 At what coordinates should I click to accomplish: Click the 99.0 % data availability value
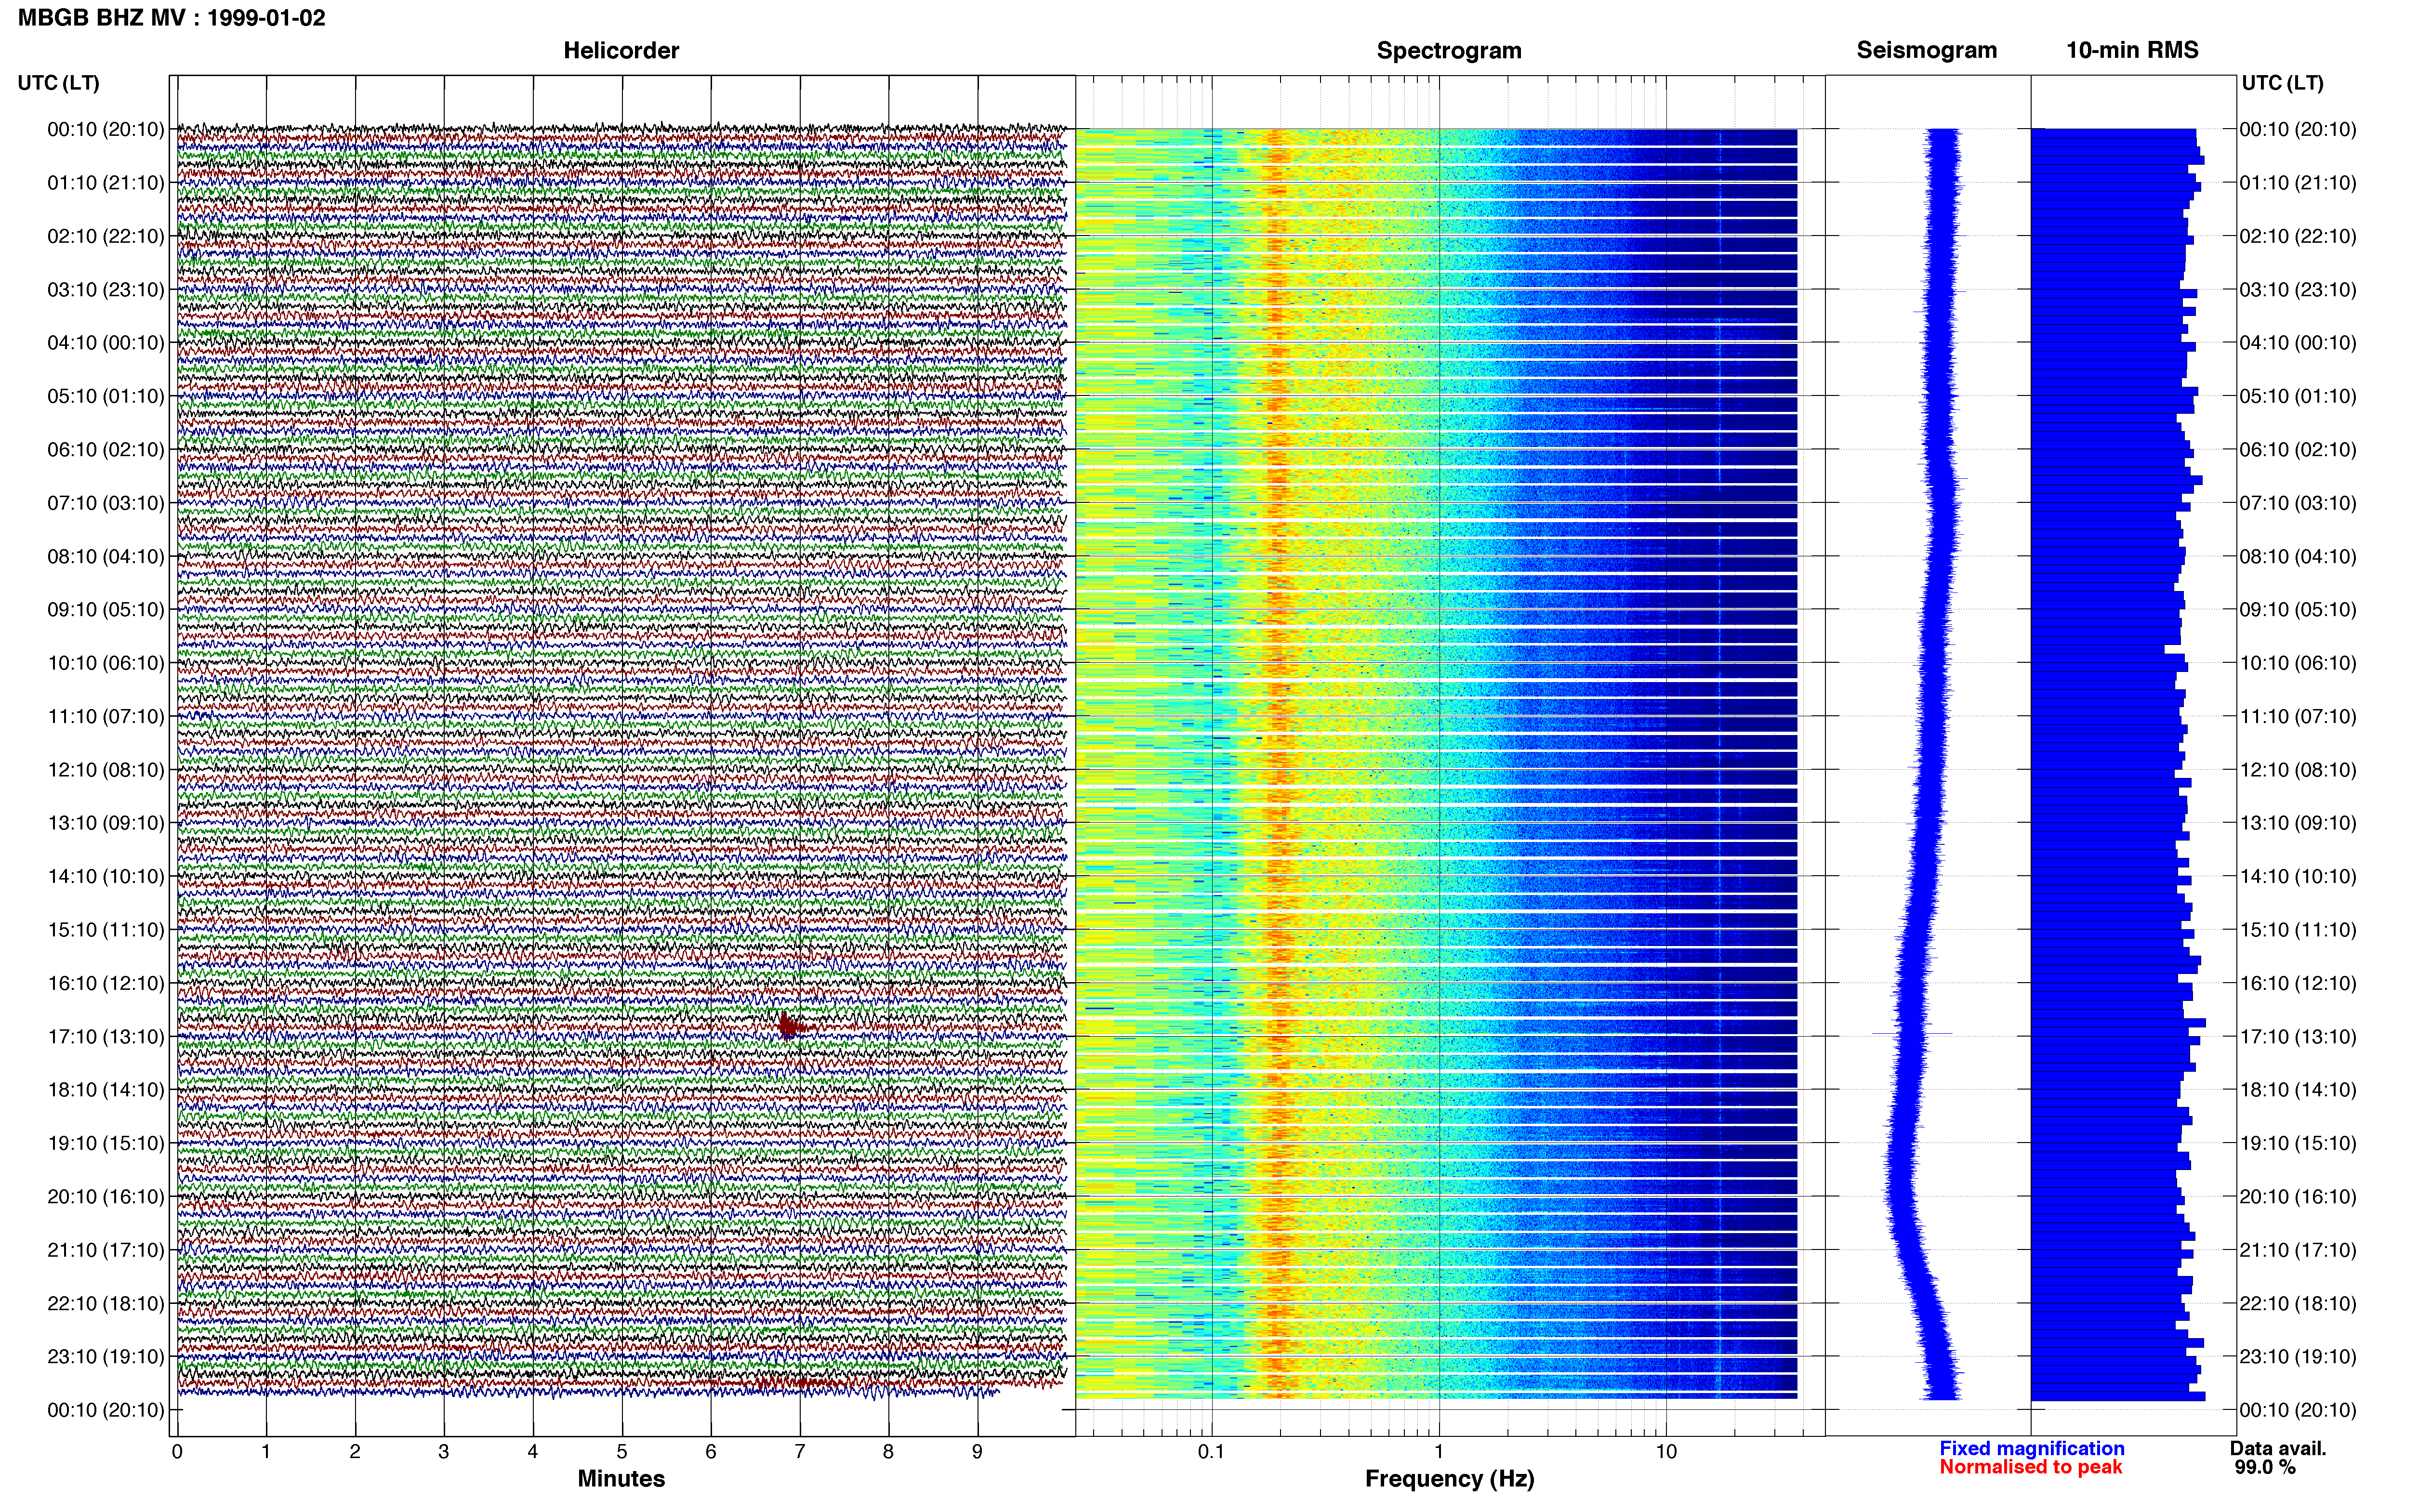click(2264, 1467)
